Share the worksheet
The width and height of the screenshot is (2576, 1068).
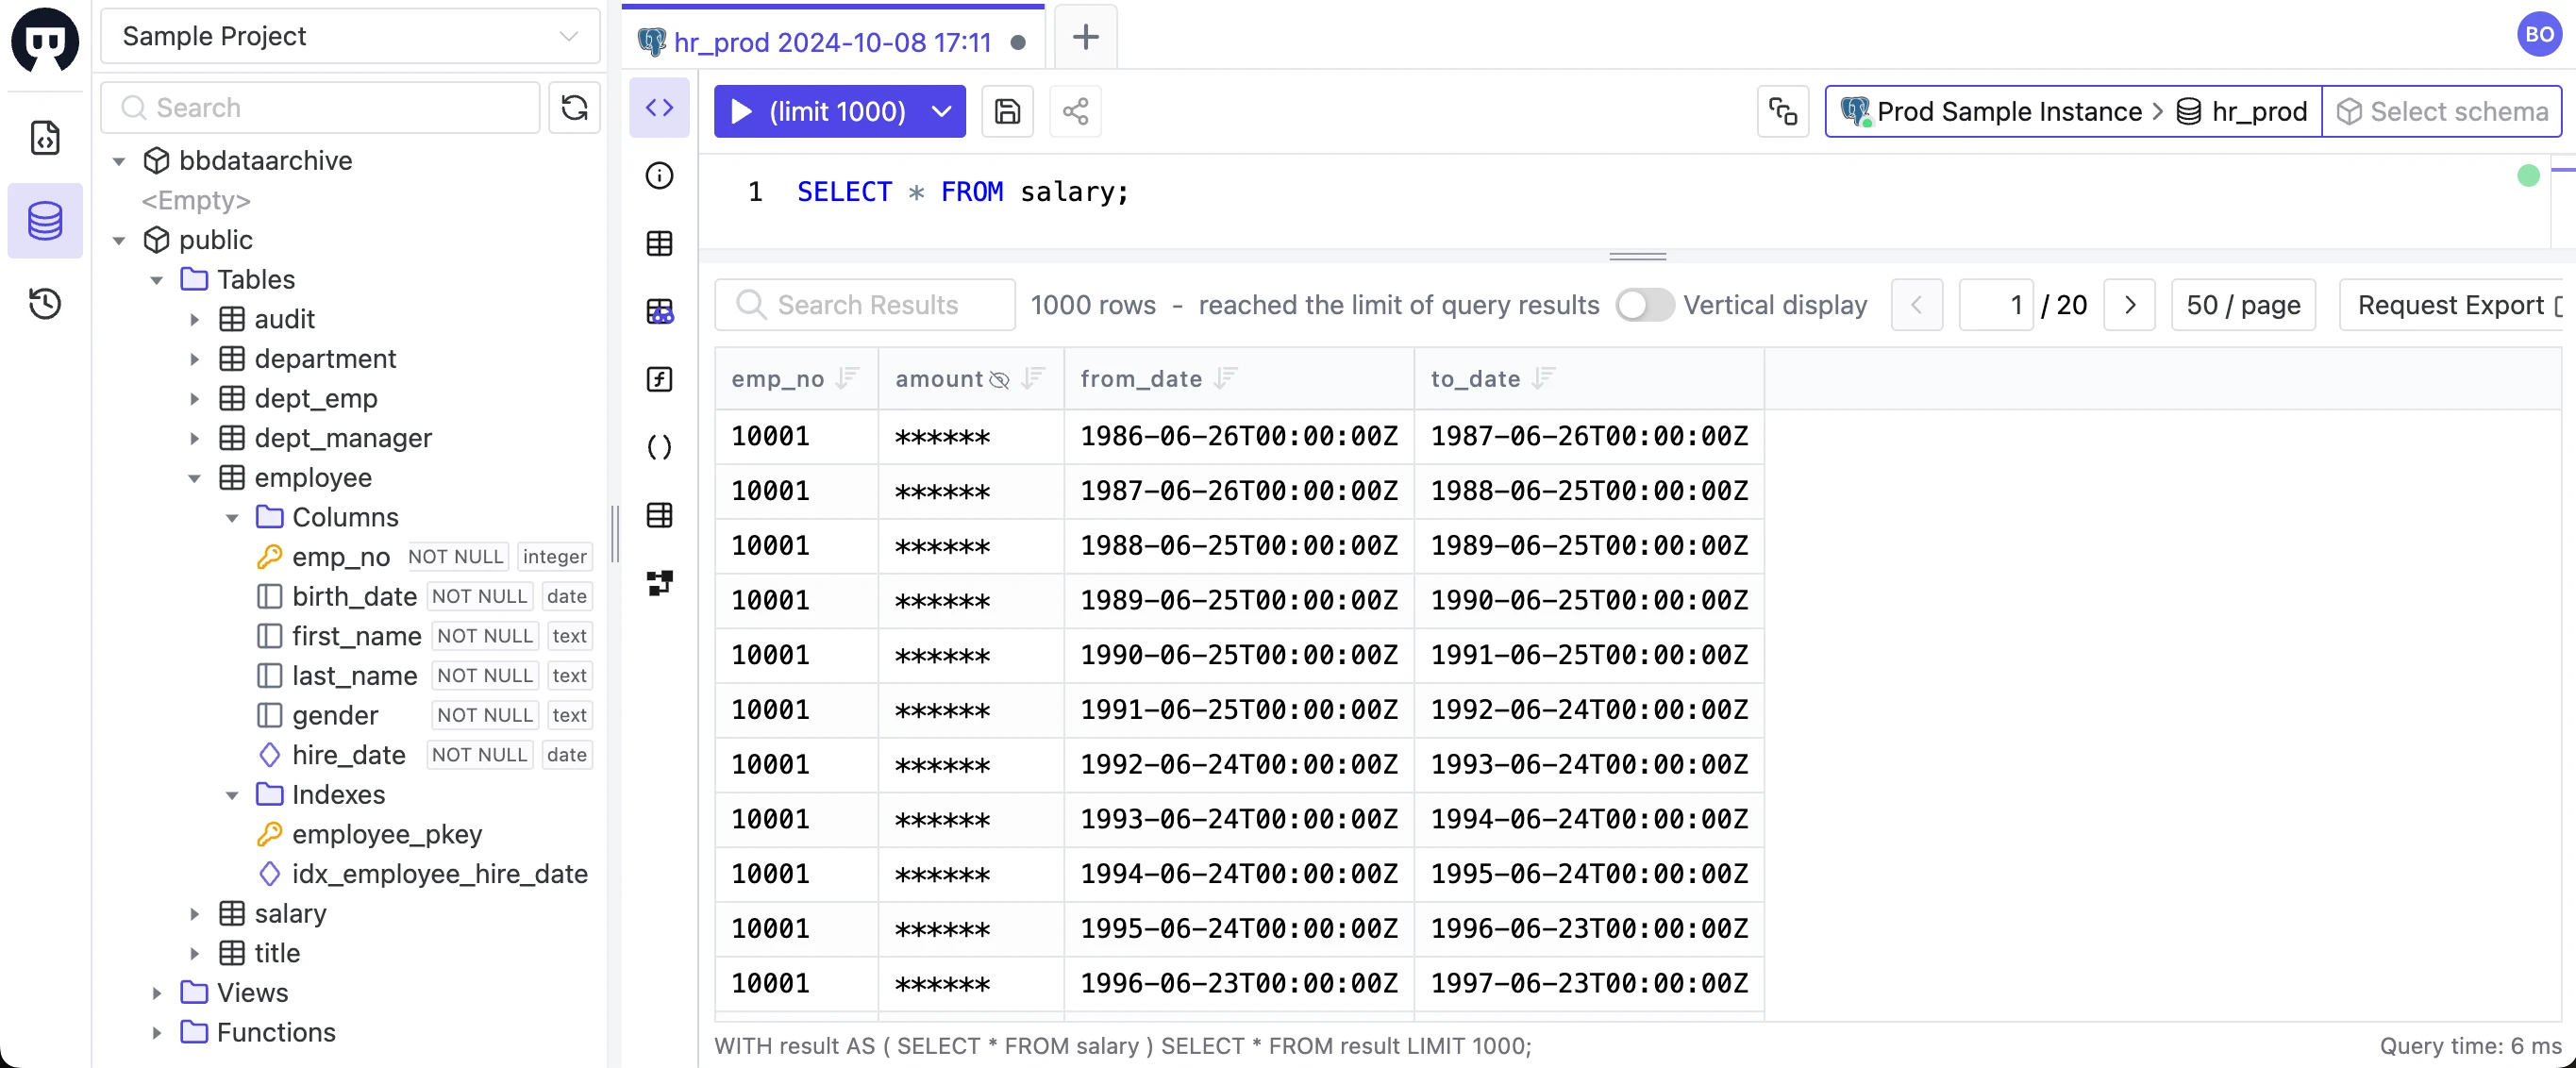click(x=1075, y=112)
